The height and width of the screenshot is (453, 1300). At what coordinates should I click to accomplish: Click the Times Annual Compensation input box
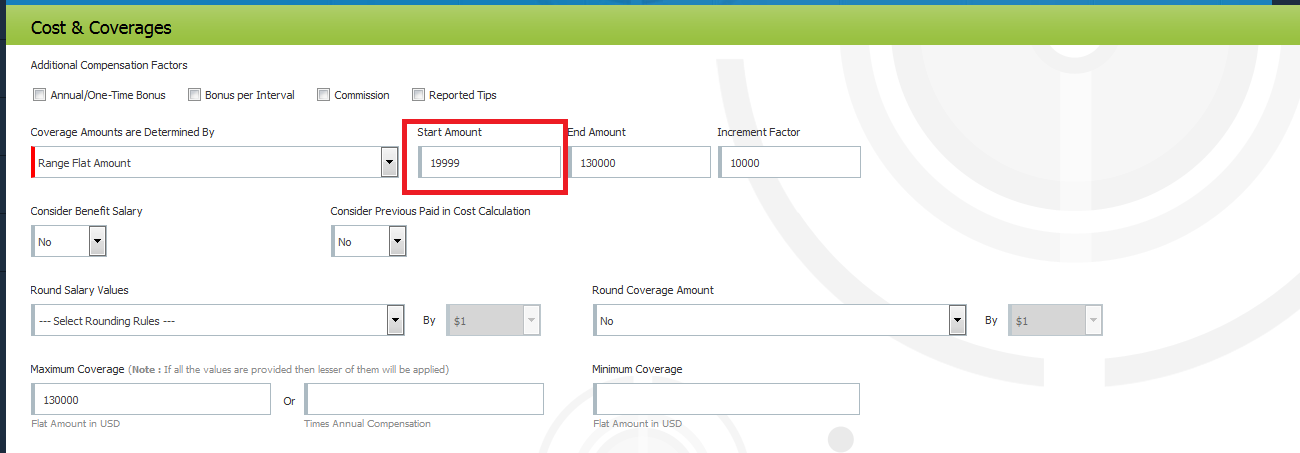tap(424, 399)
